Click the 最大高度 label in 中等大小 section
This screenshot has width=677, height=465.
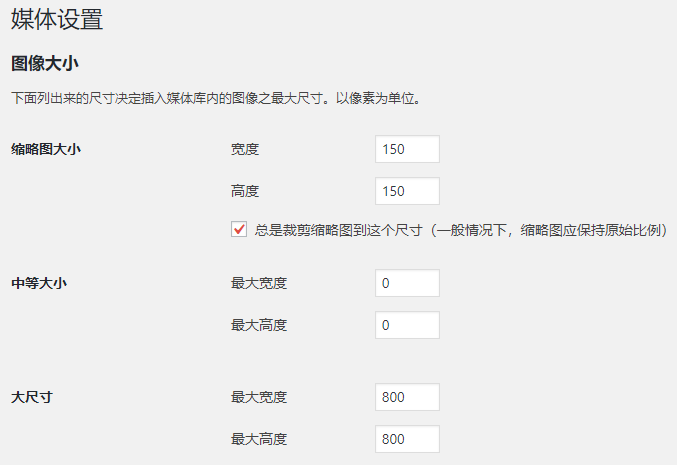tap(259, 325)
